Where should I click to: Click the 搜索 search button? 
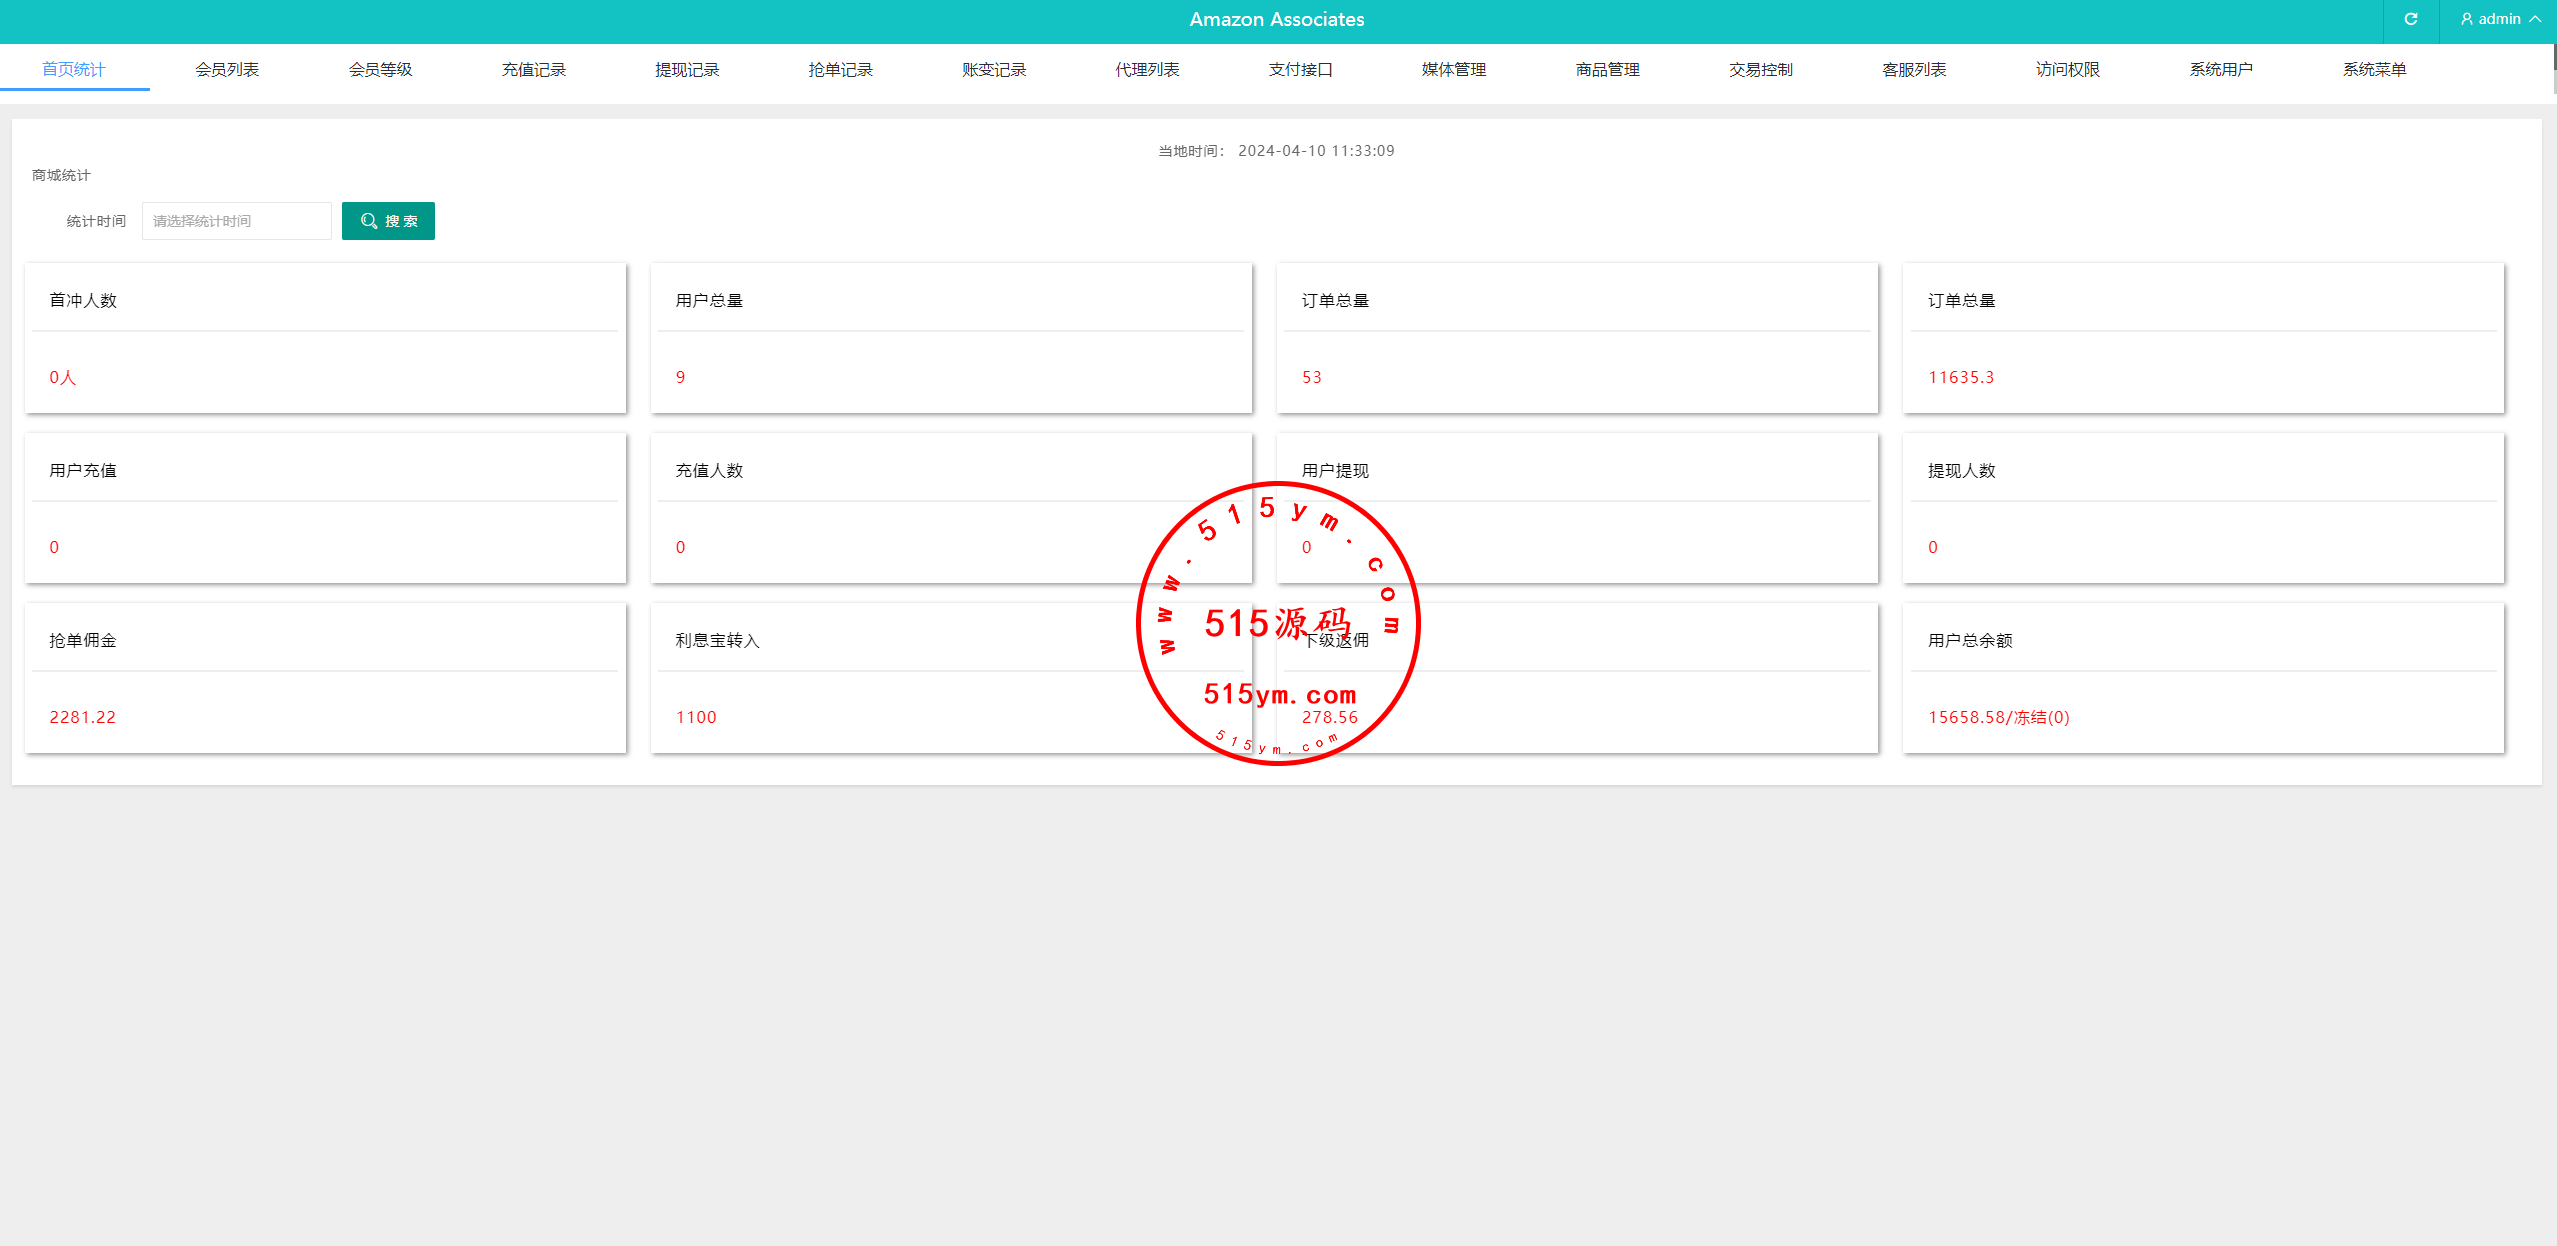388,221
